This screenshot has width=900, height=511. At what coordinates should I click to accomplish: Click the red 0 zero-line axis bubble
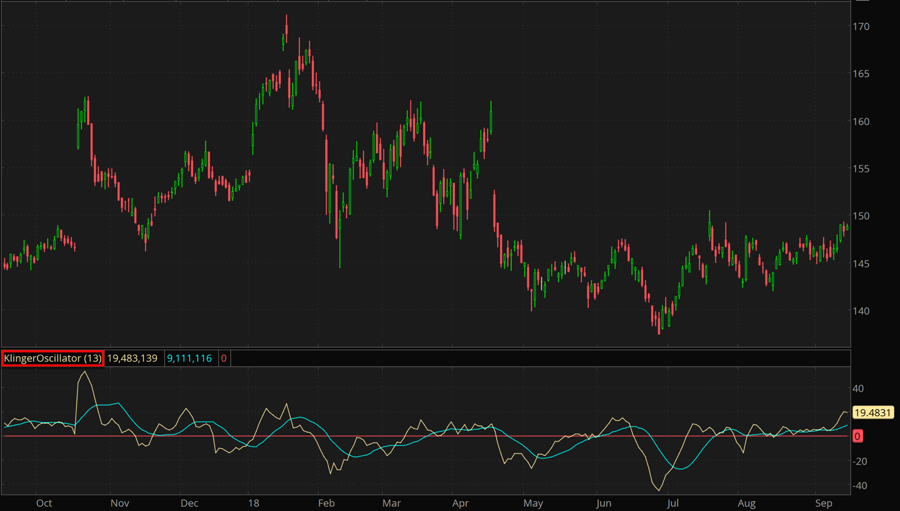[858, 437]
